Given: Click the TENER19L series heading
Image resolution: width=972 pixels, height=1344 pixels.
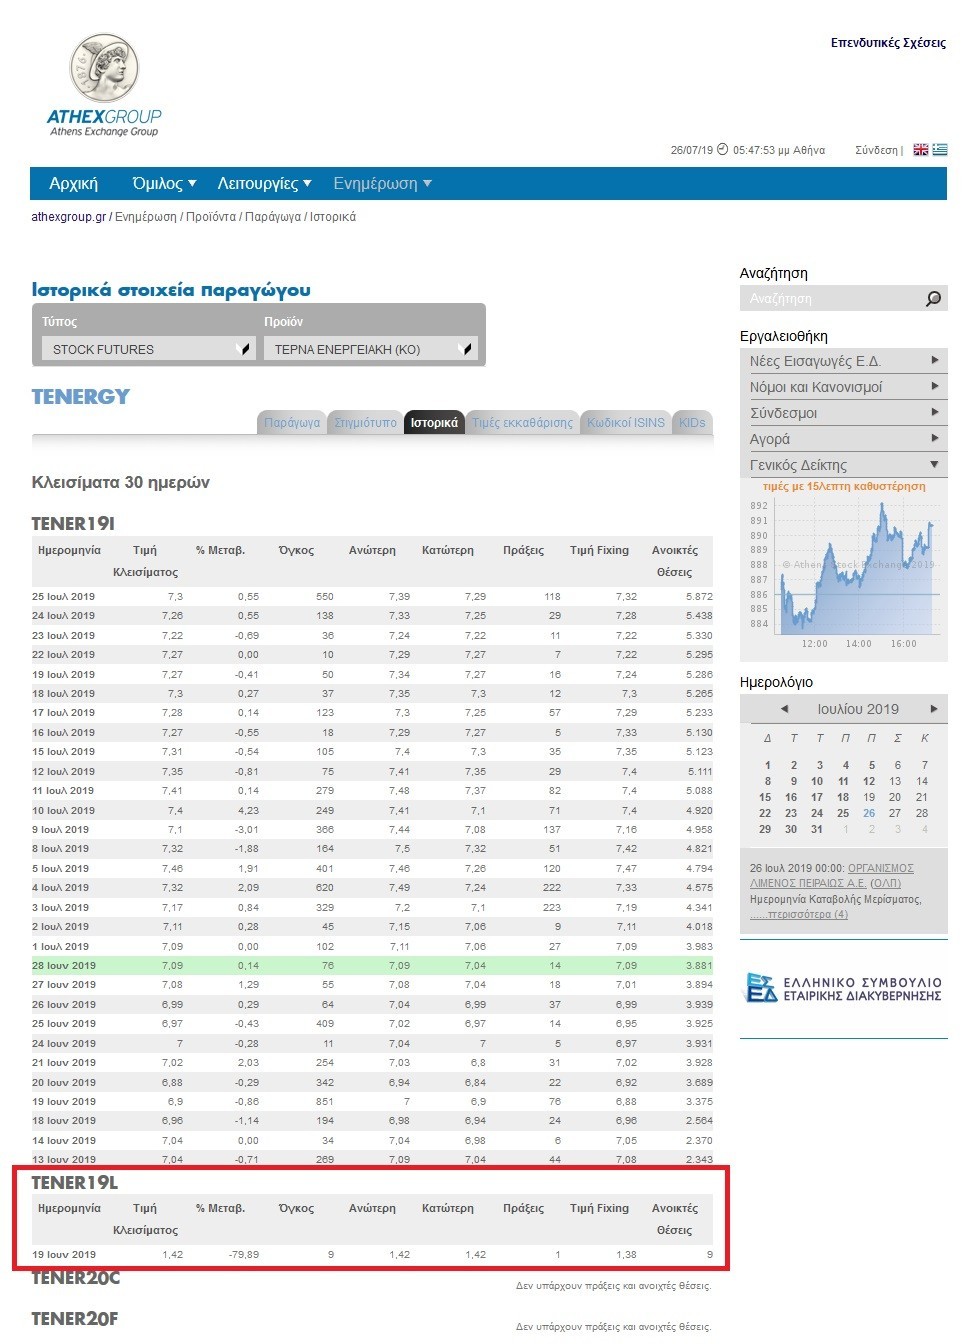Looking at the screenshot, I should pos(75,1183).
